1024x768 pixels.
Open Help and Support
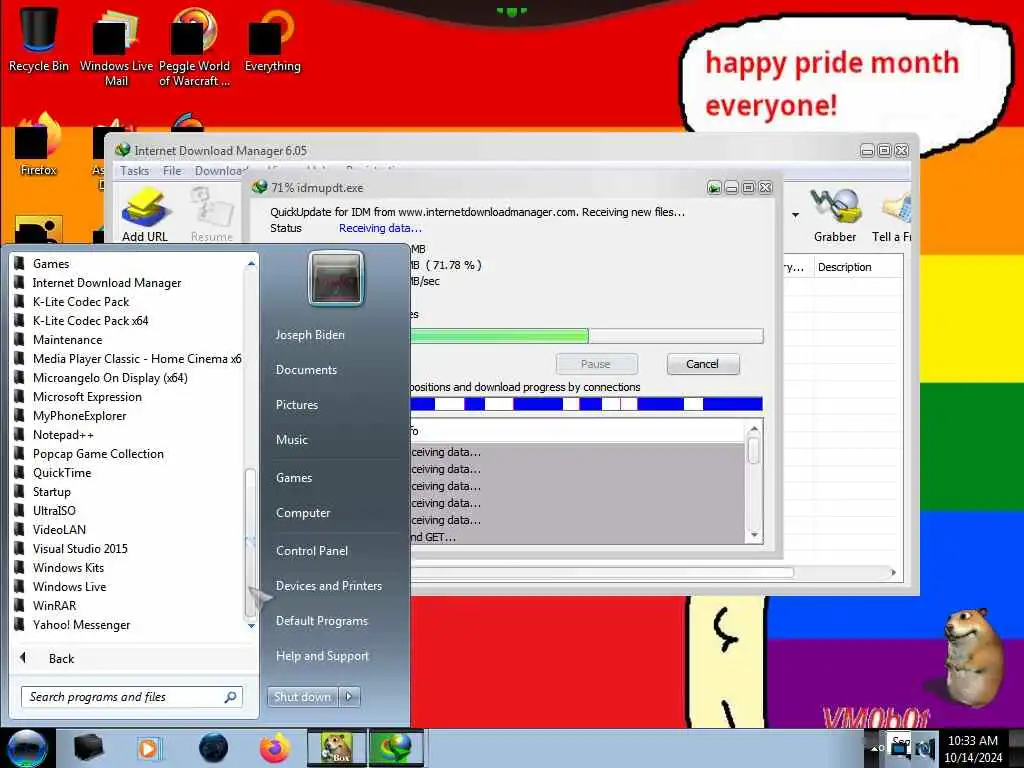(x=322, y=656)
